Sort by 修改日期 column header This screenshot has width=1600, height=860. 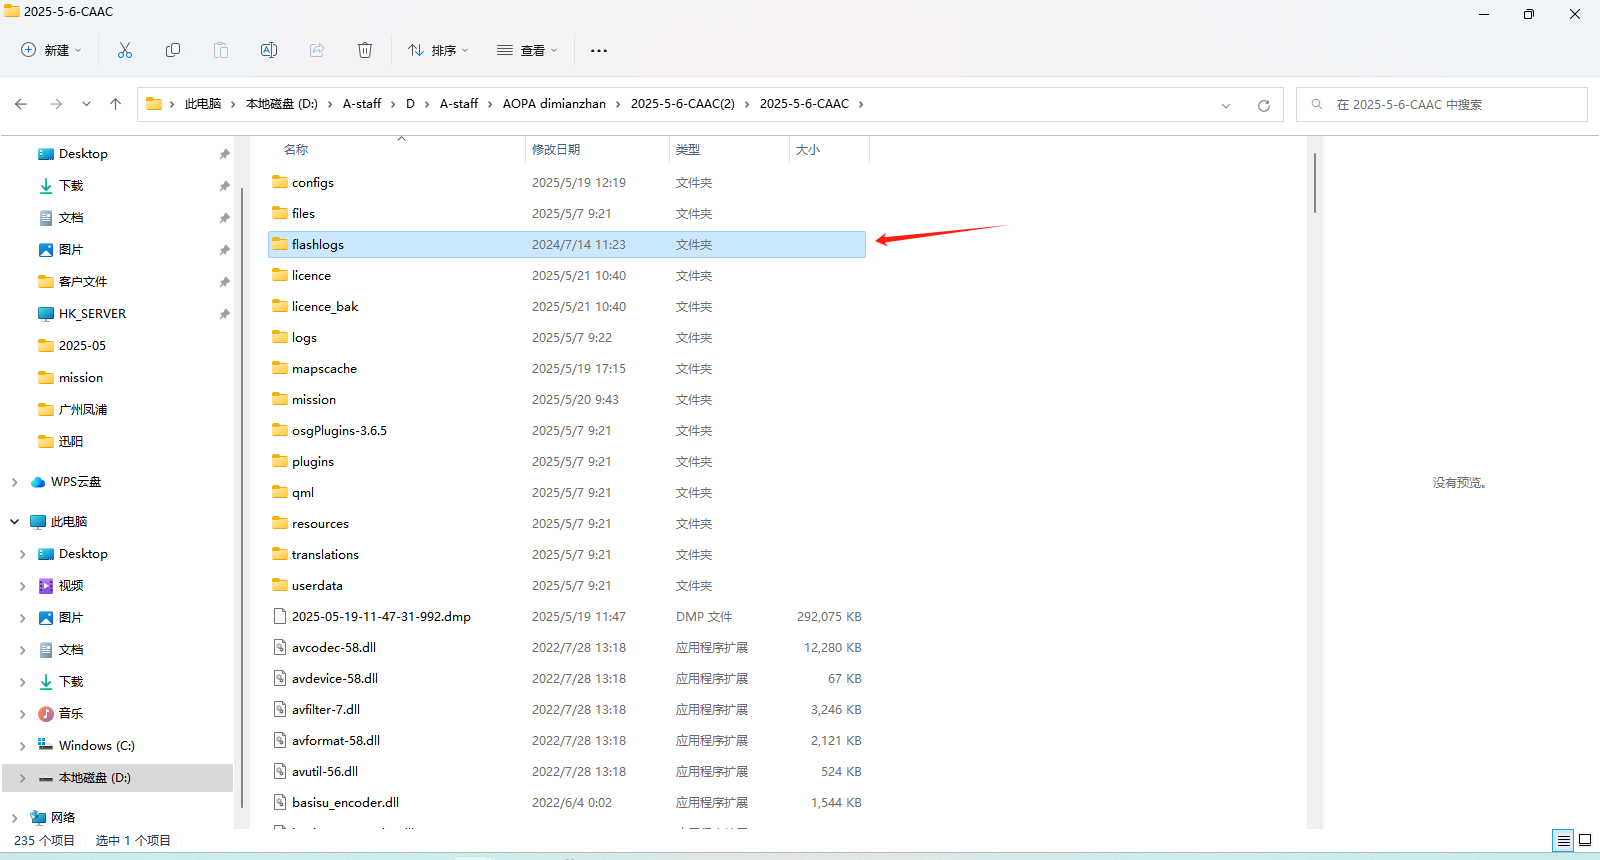(x=556, y=150)
